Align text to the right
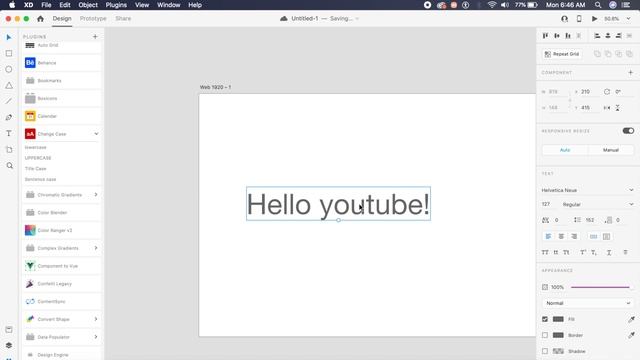This screenshot has height=360, width=640. 574,236
